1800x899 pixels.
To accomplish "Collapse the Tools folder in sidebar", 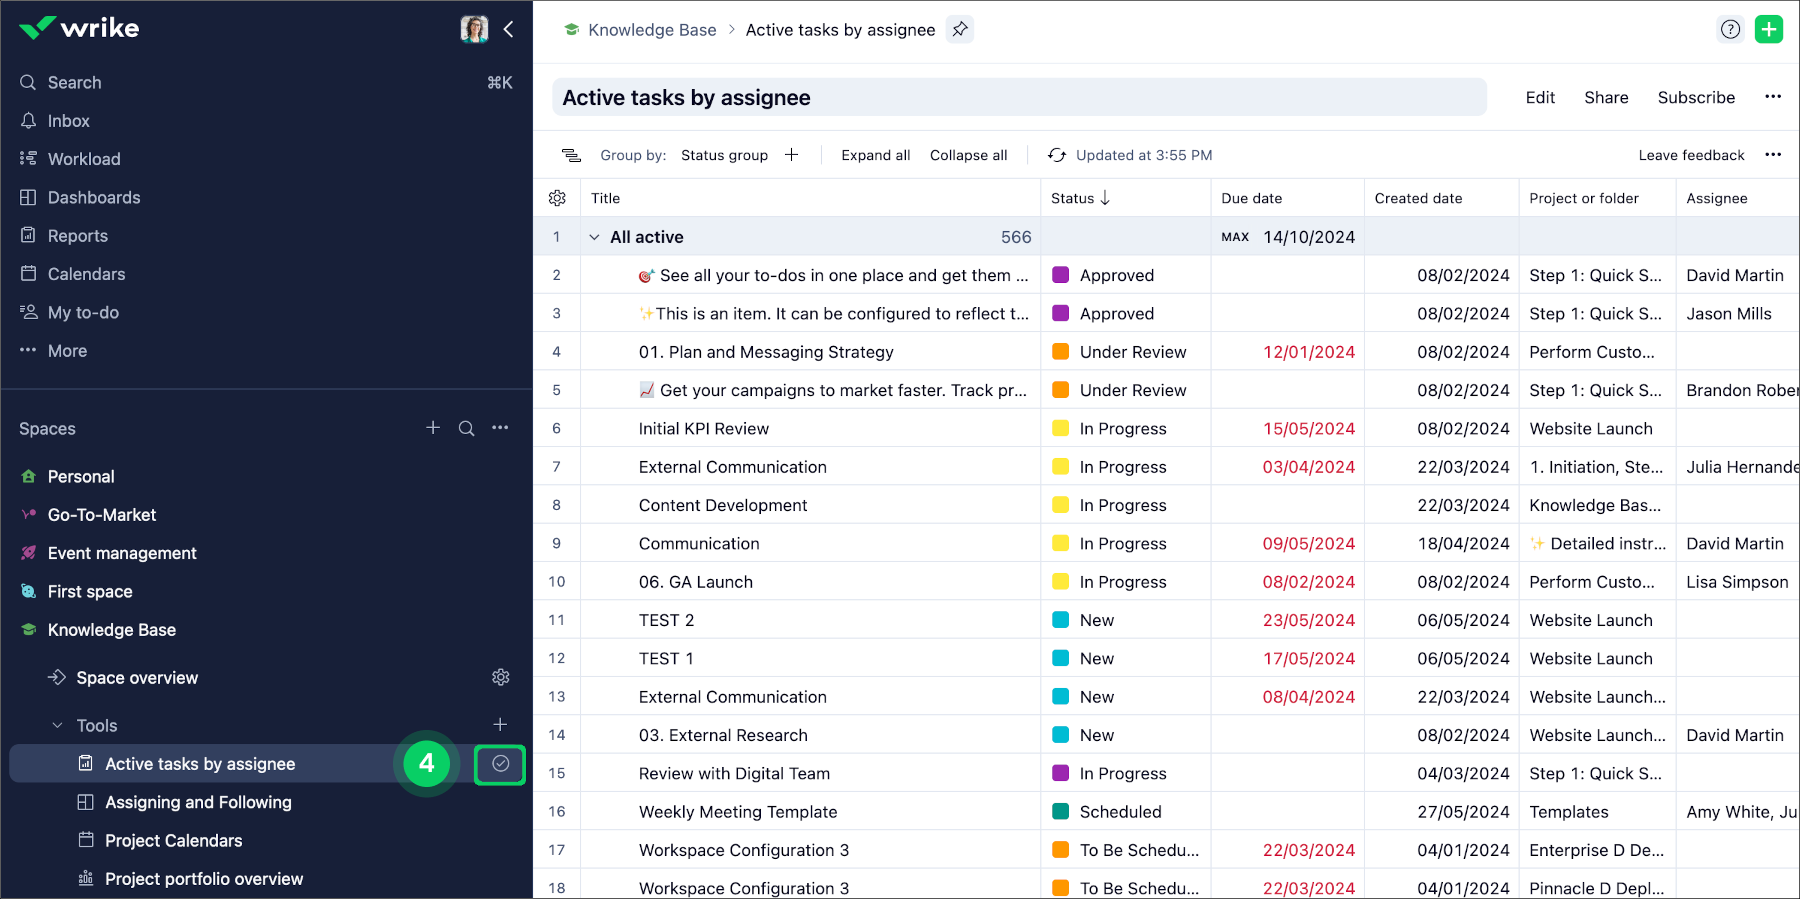I will [58, 726].
